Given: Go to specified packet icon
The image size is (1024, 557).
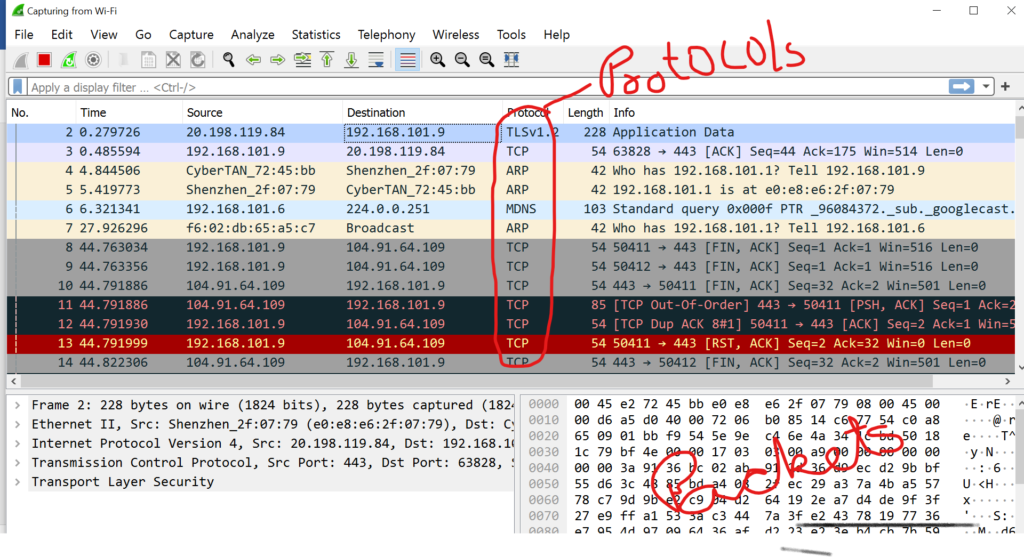Looking at the screenshot, I should pyautogui.click(x=302, y=60).
